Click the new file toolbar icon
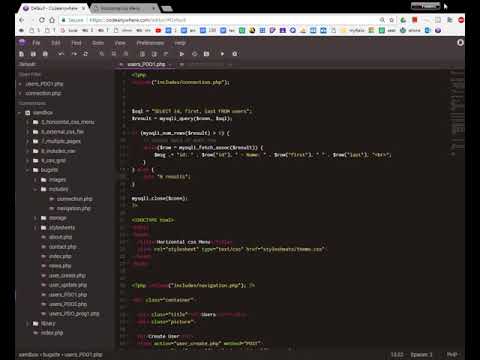The height and width of the screenshot is (360, 480). 22,54
